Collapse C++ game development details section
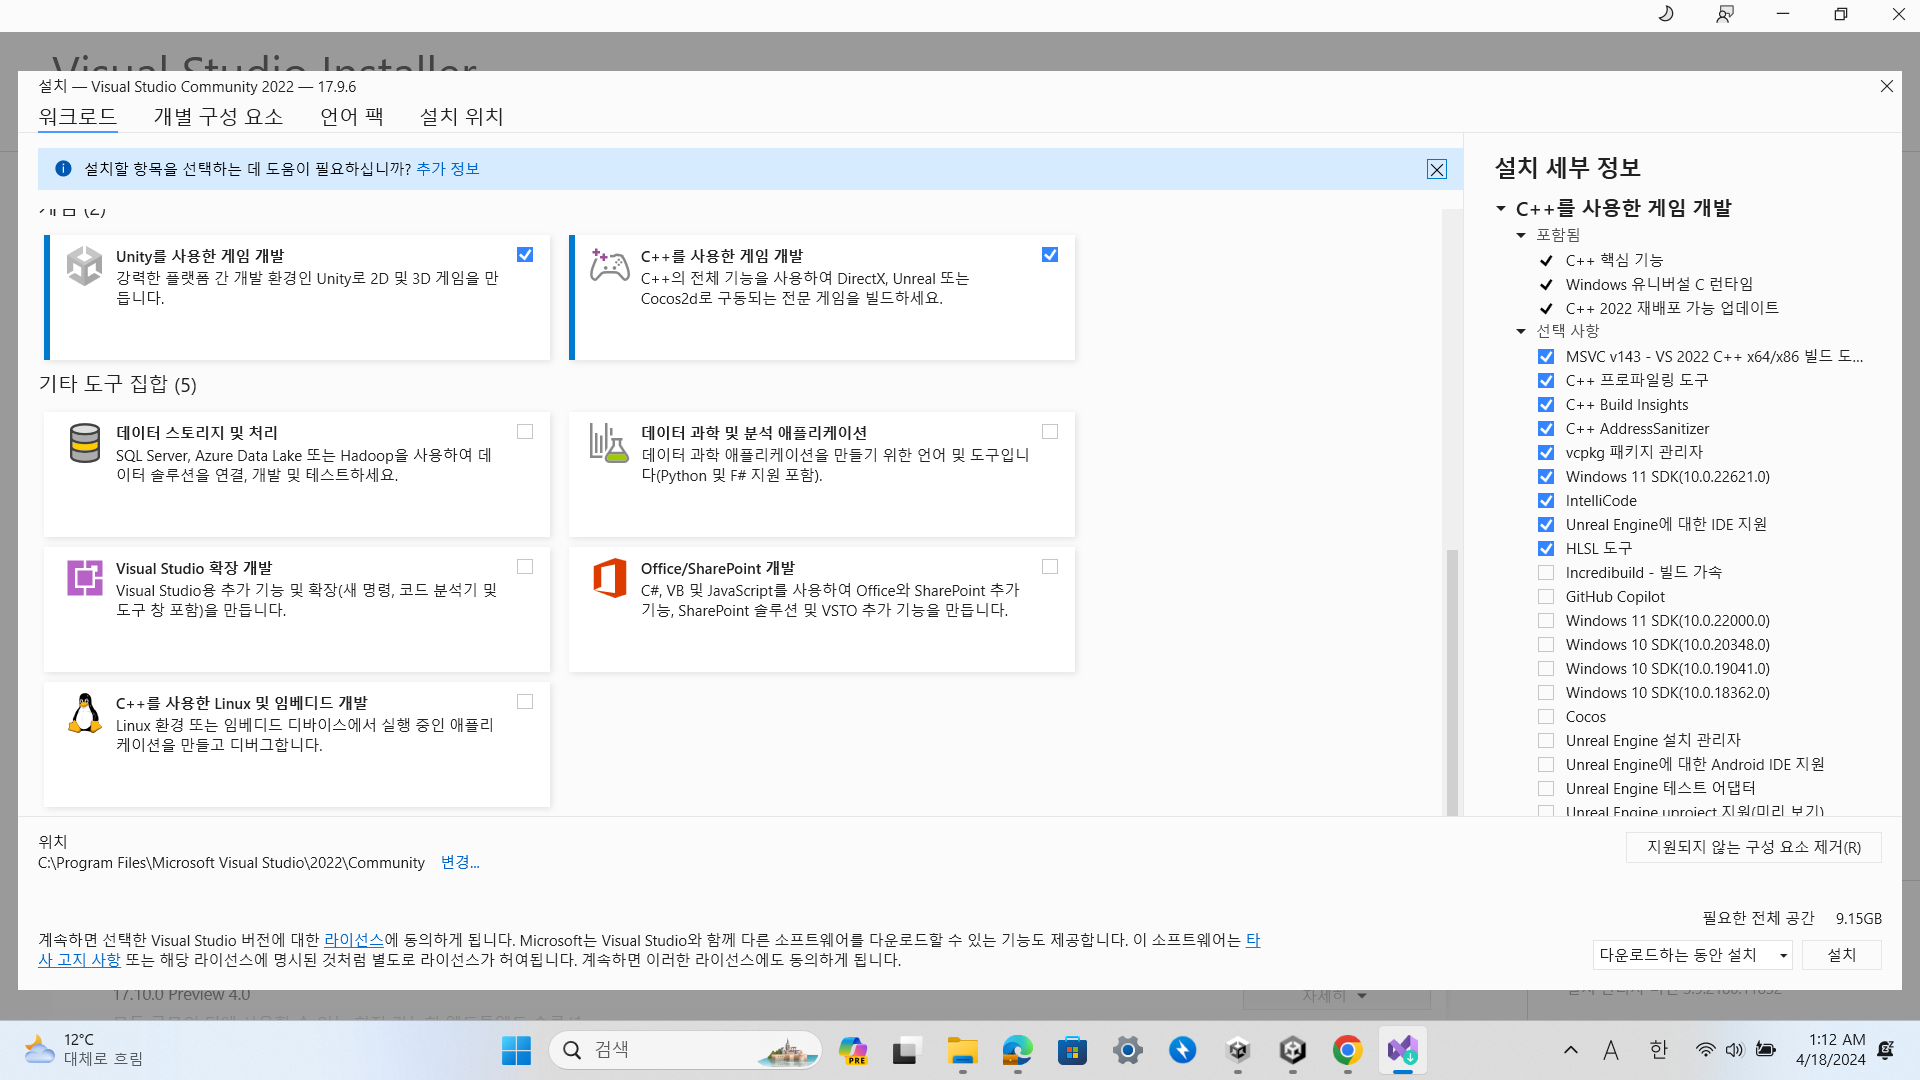The width and height of the screenshot is (1920, 1080). coord(1501,208)
